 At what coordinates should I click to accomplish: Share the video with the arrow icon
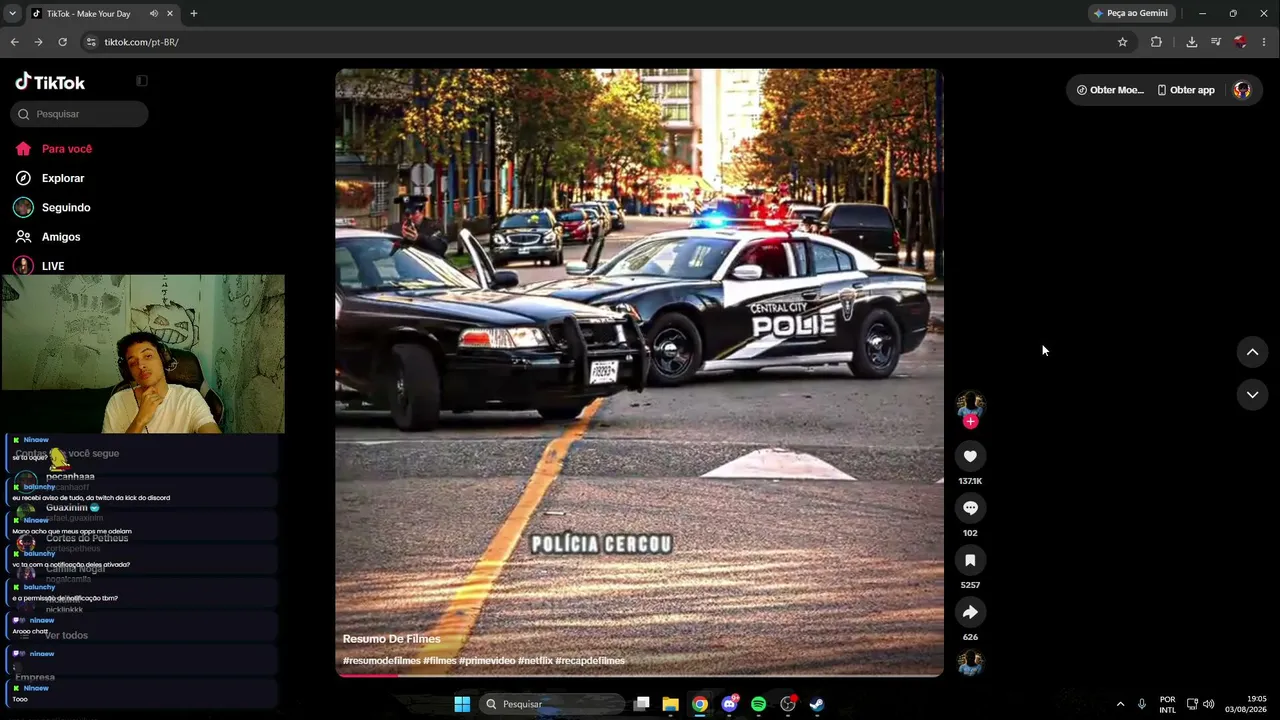click(x=970, y=612)
